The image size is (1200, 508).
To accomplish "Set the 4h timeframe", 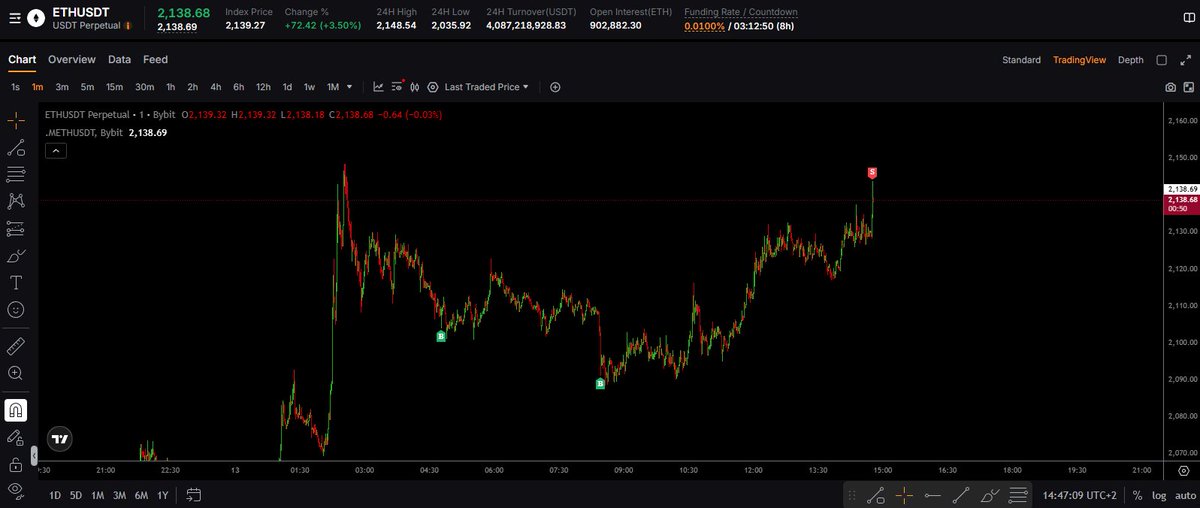I will [x=215, y=87].
